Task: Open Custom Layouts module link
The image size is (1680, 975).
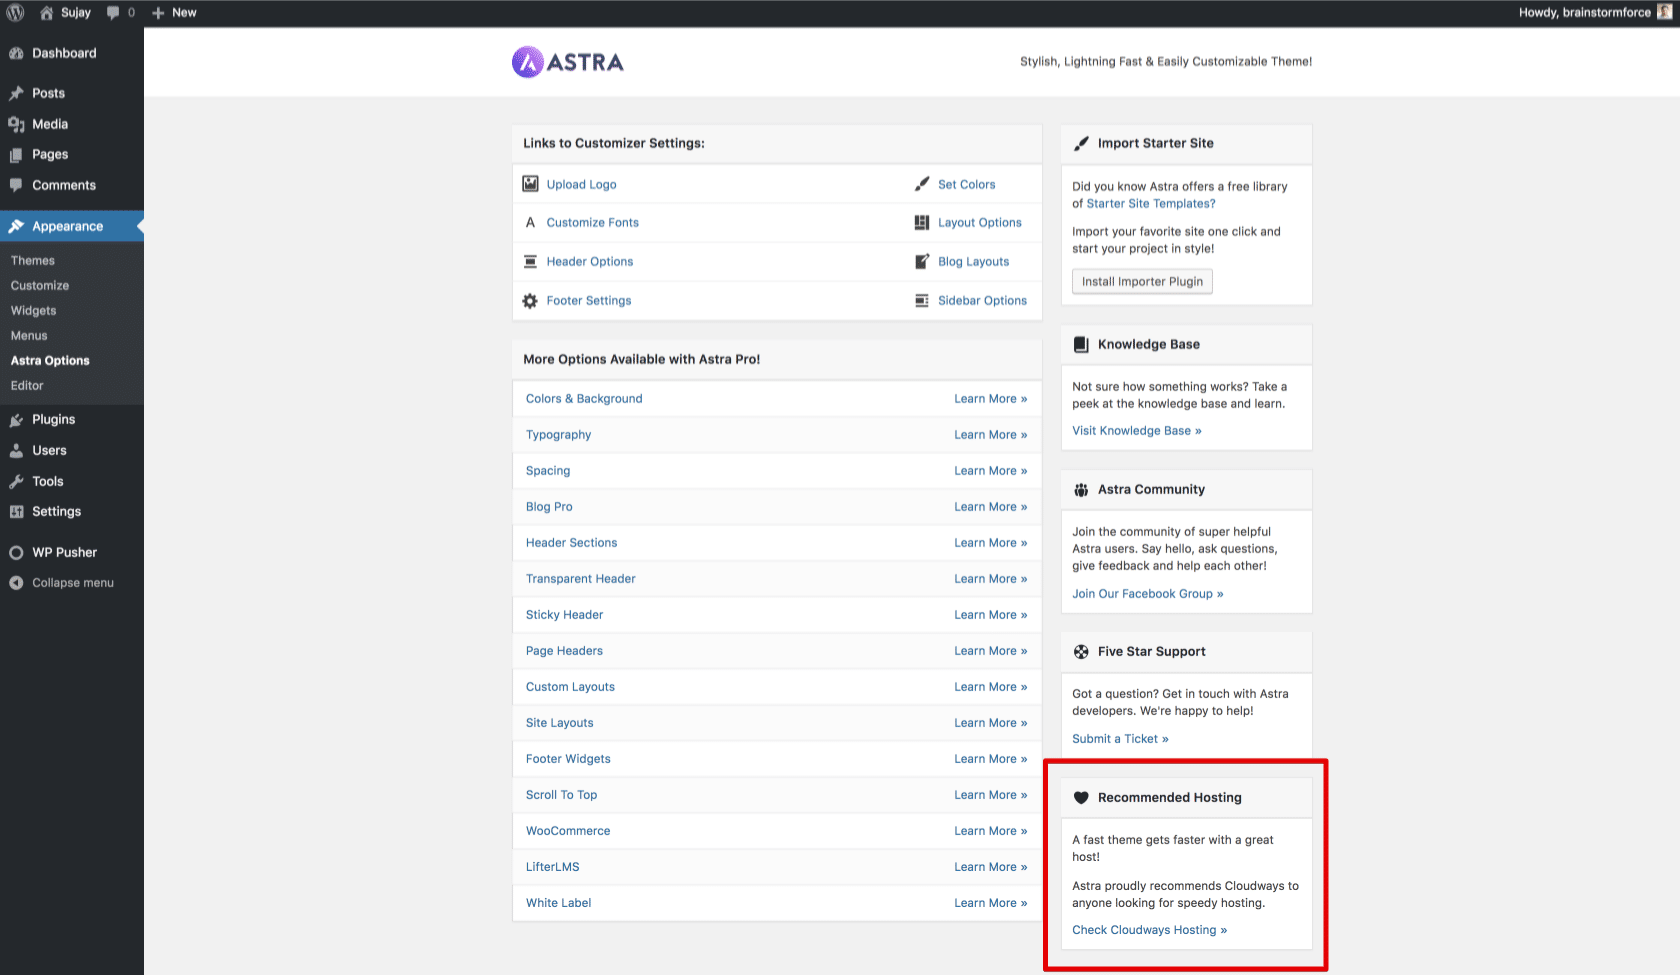Action: click(x=570, y=687)
